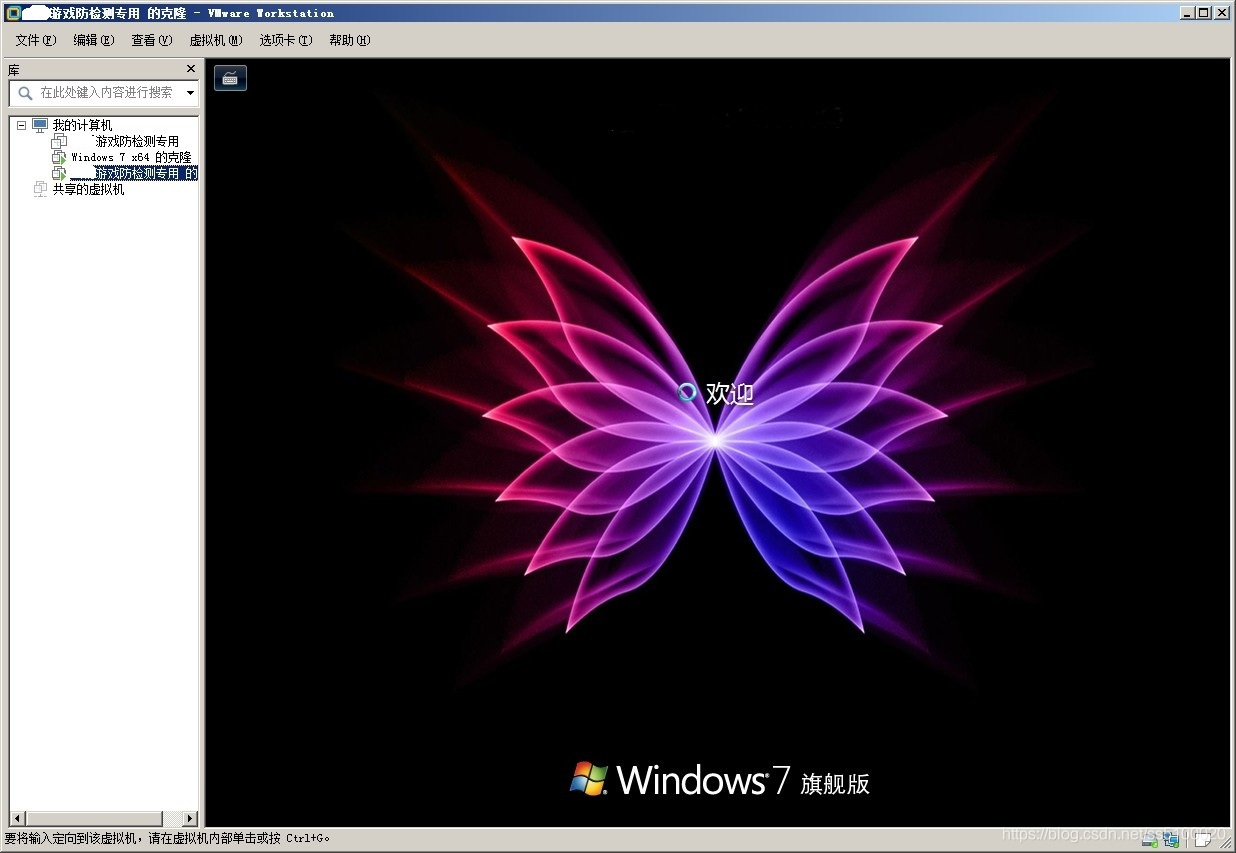Open the 帮助 menu
The image size is (1236, 853).
[350, 40]
